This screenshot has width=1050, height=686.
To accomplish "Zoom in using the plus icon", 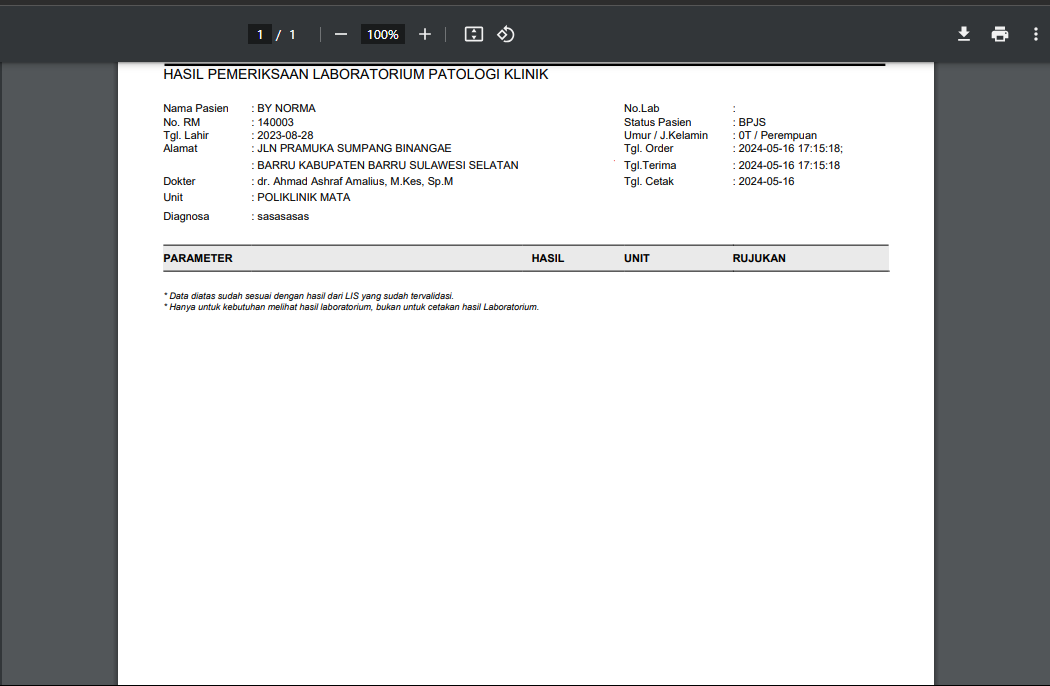I will (x=424, y=33).
